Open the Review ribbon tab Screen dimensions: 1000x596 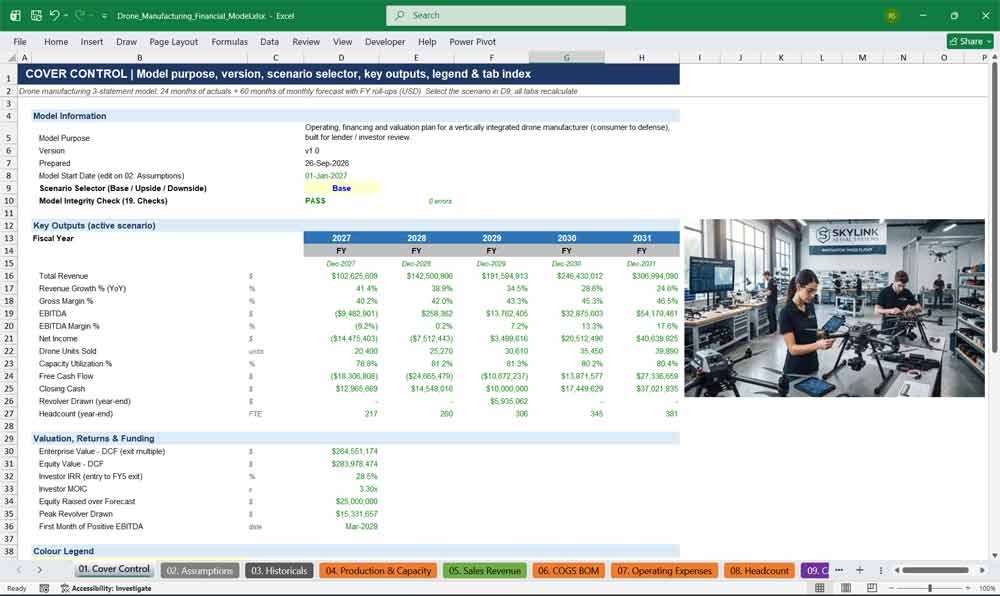click(306, 41)
